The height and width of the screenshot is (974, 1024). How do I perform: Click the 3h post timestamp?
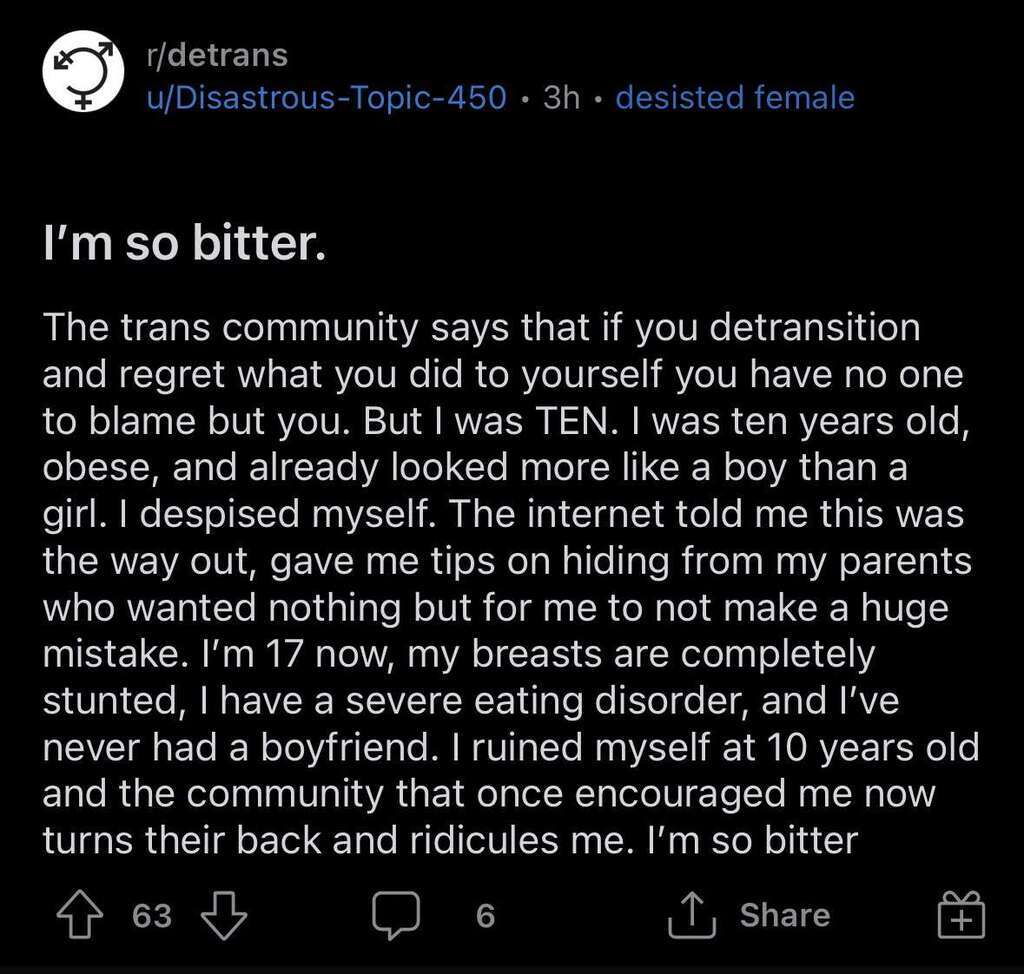[x=562, y=97]
